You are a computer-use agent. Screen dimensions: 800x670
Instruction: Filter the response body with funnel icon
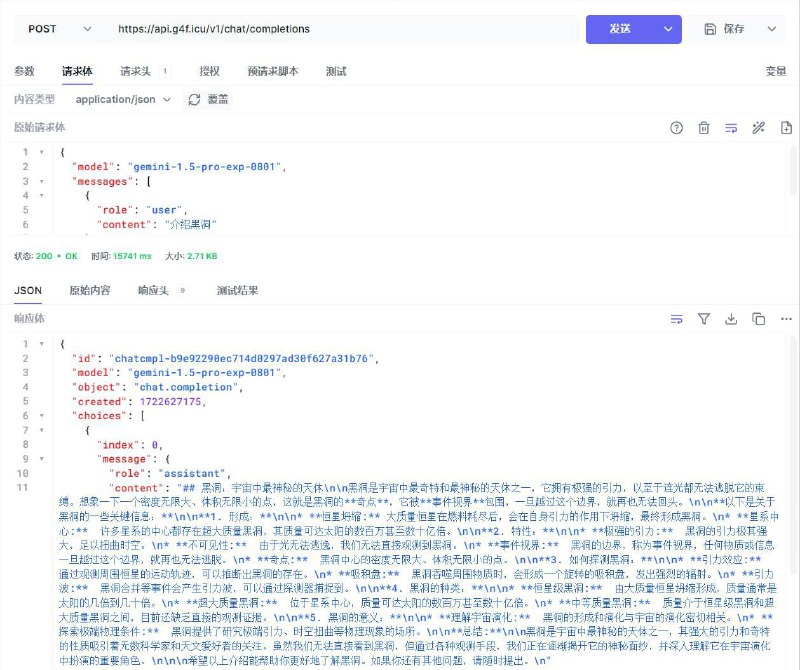point(704,319)
